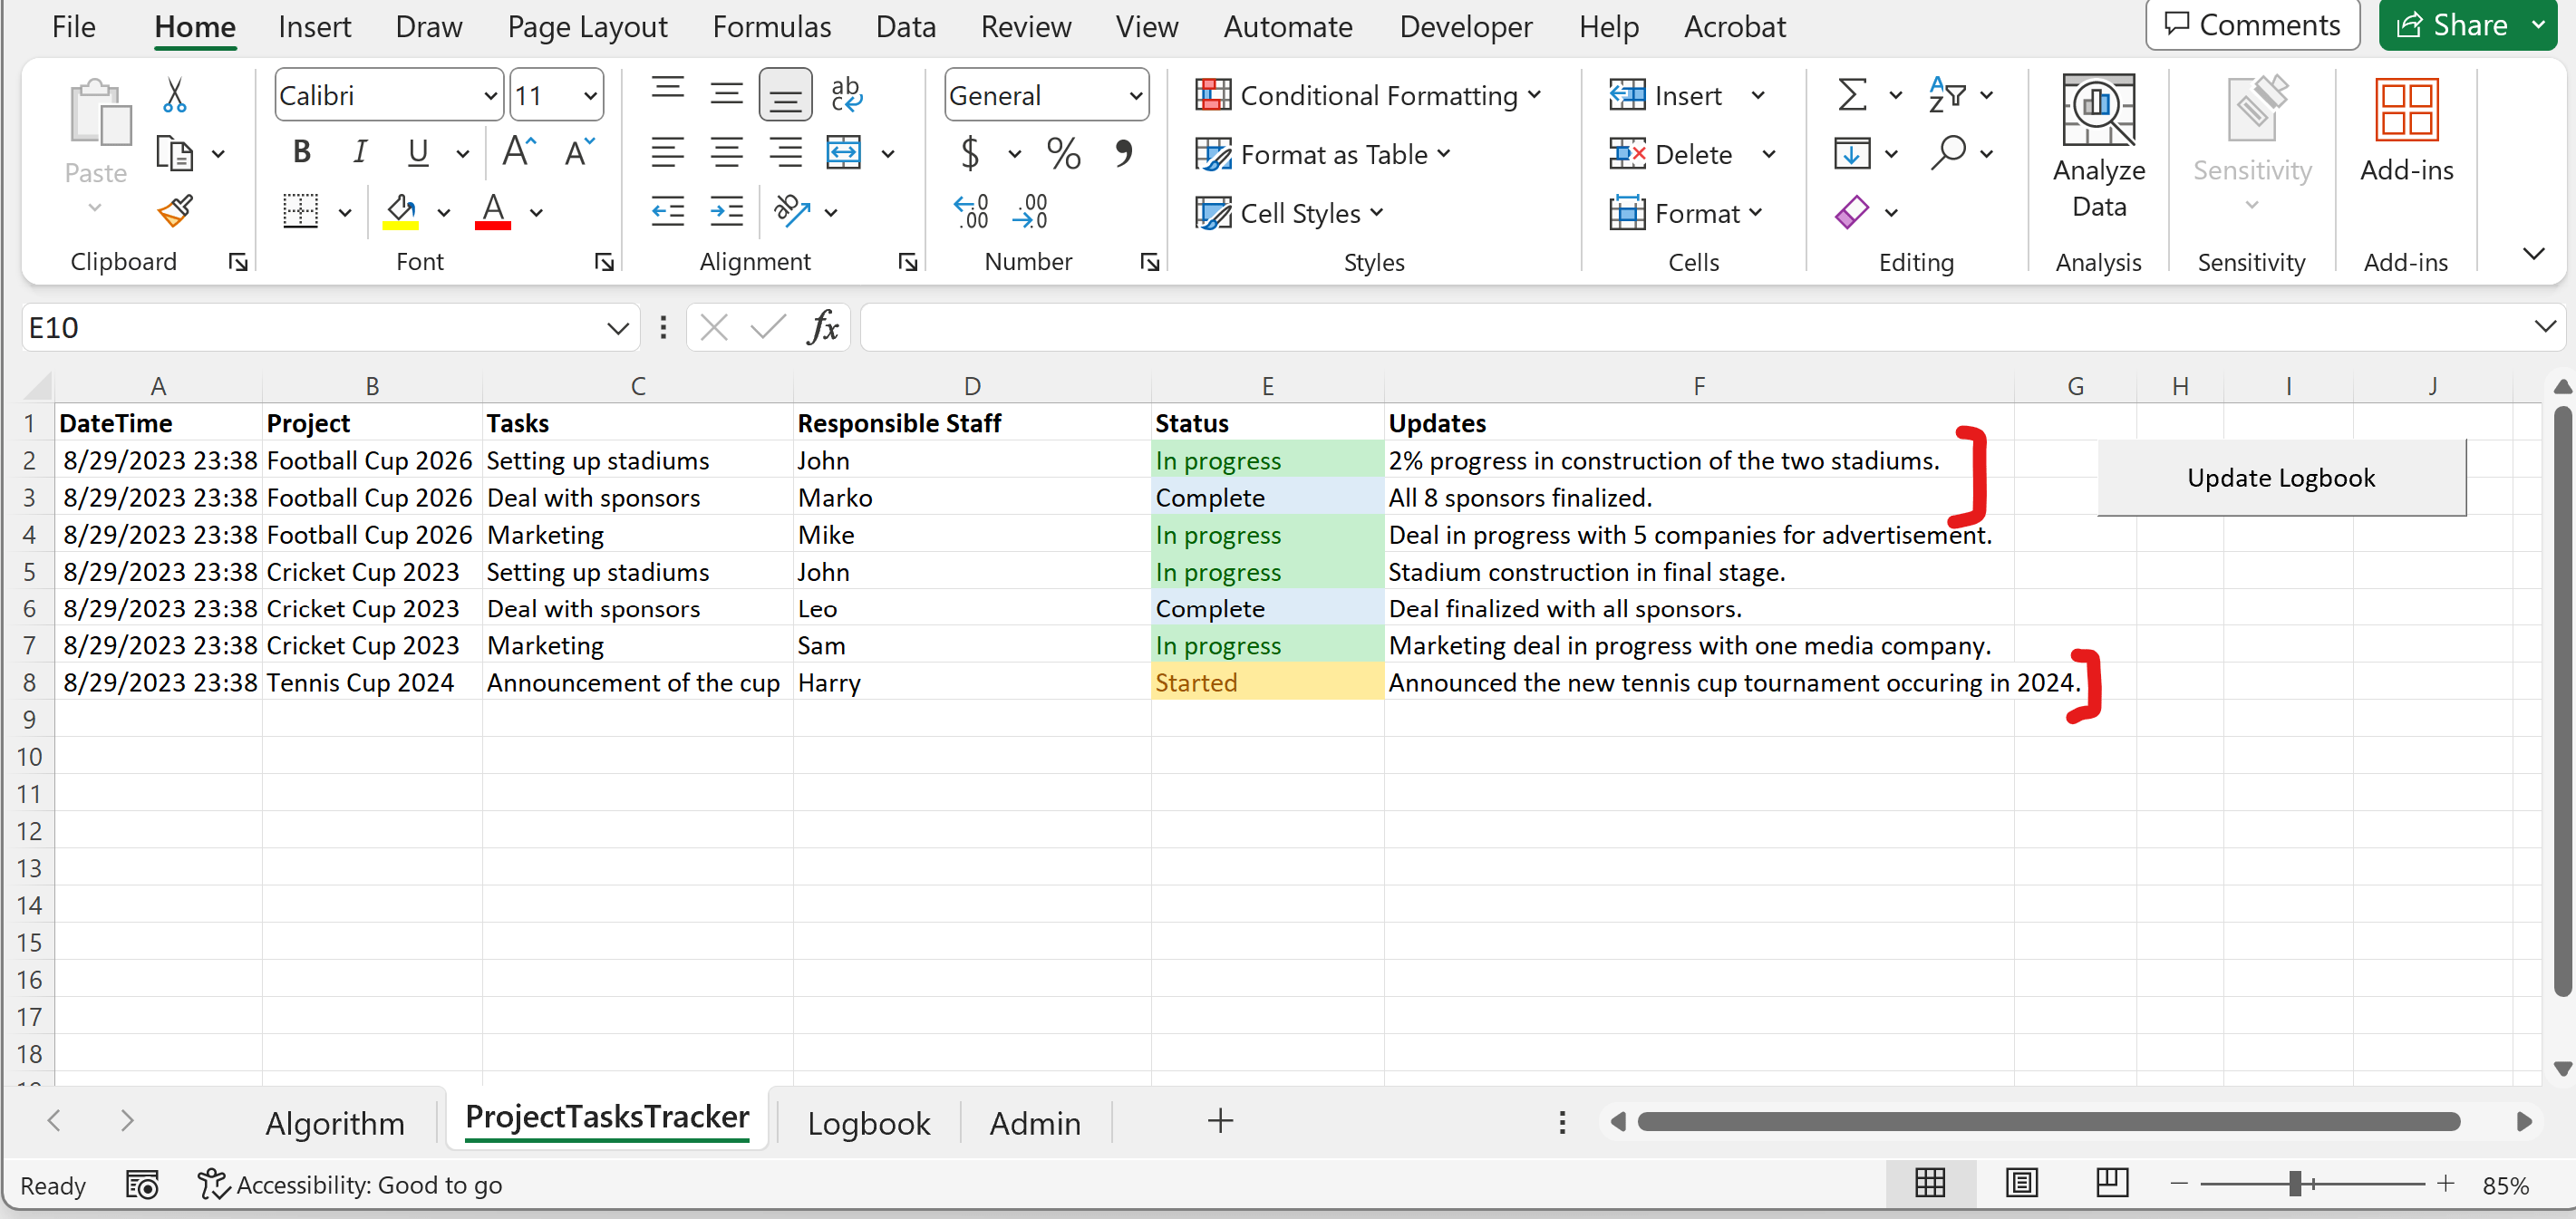The image size is (2576, 1219).
Task: Toggle Bold formatting
Action: click(301, 153)
